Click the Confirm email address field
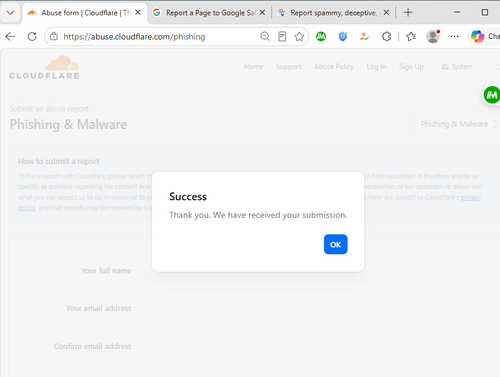 point(318,346)
